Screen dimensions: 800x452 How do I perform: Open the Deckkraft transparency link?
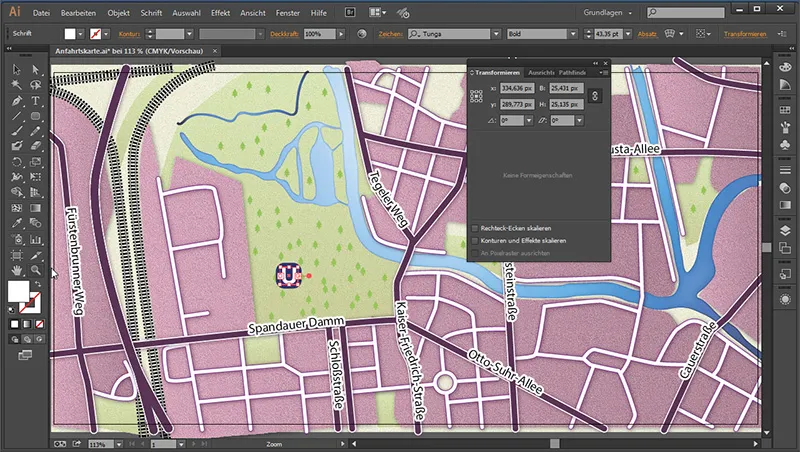(284, 34)
